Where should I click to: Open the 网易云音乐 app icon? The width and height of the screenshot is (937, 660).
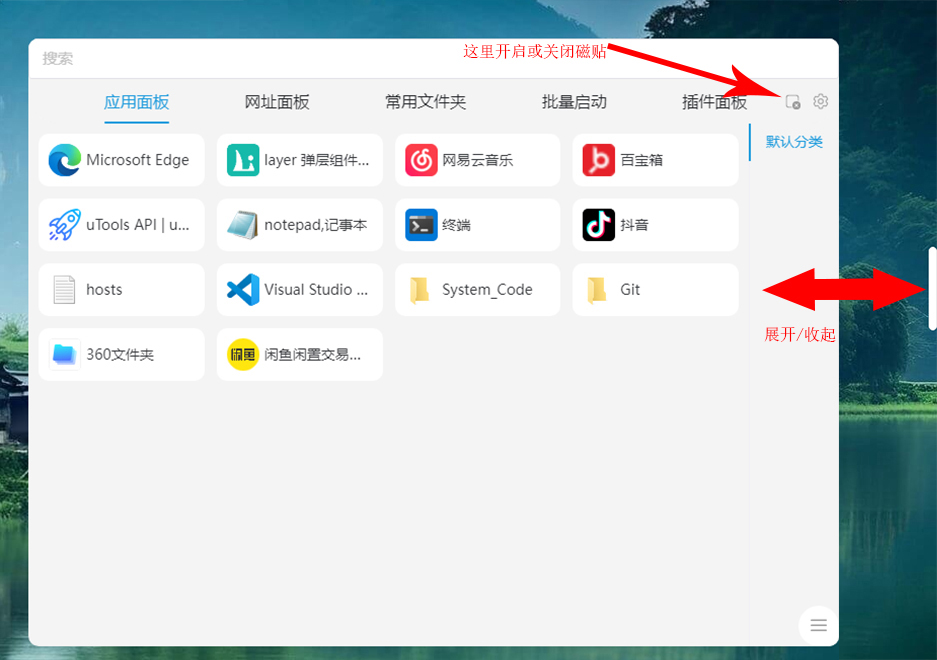421,160
